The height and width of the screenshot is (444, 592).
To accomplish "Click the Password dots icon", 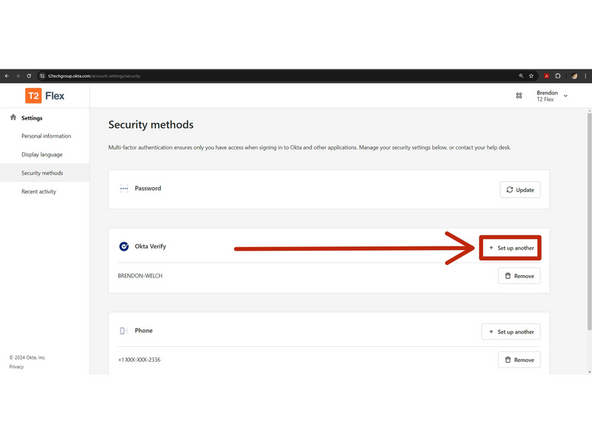I will (124, 188).
